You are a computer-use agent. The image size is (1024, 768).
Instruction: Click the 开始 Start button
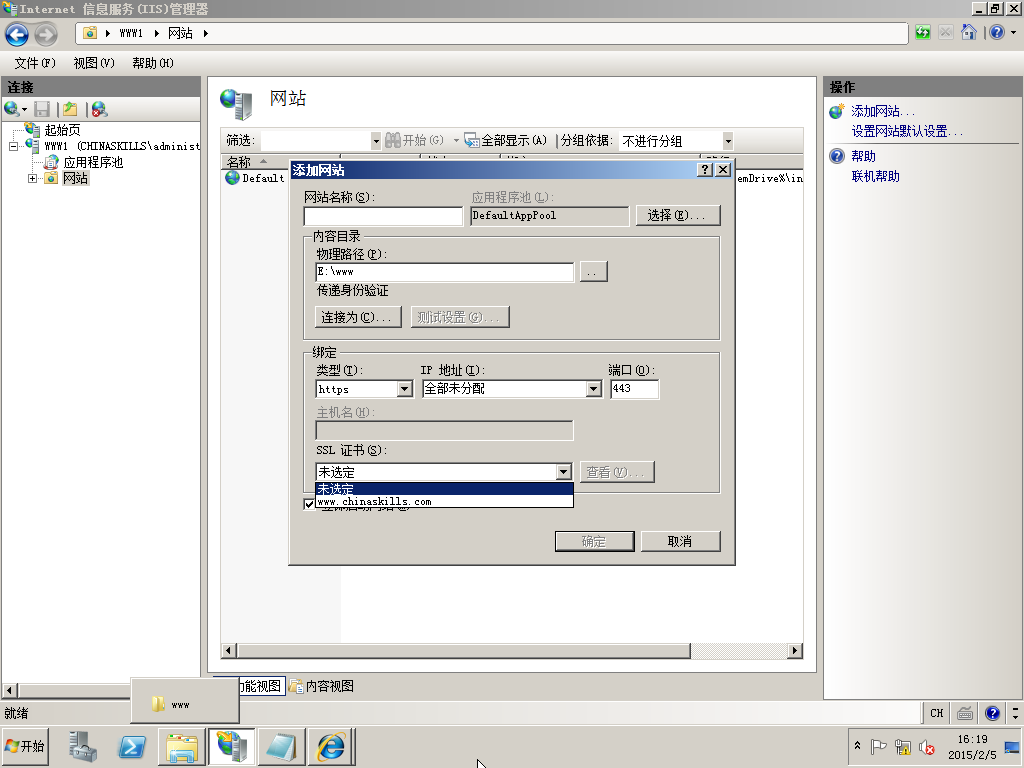pos(25,746)
